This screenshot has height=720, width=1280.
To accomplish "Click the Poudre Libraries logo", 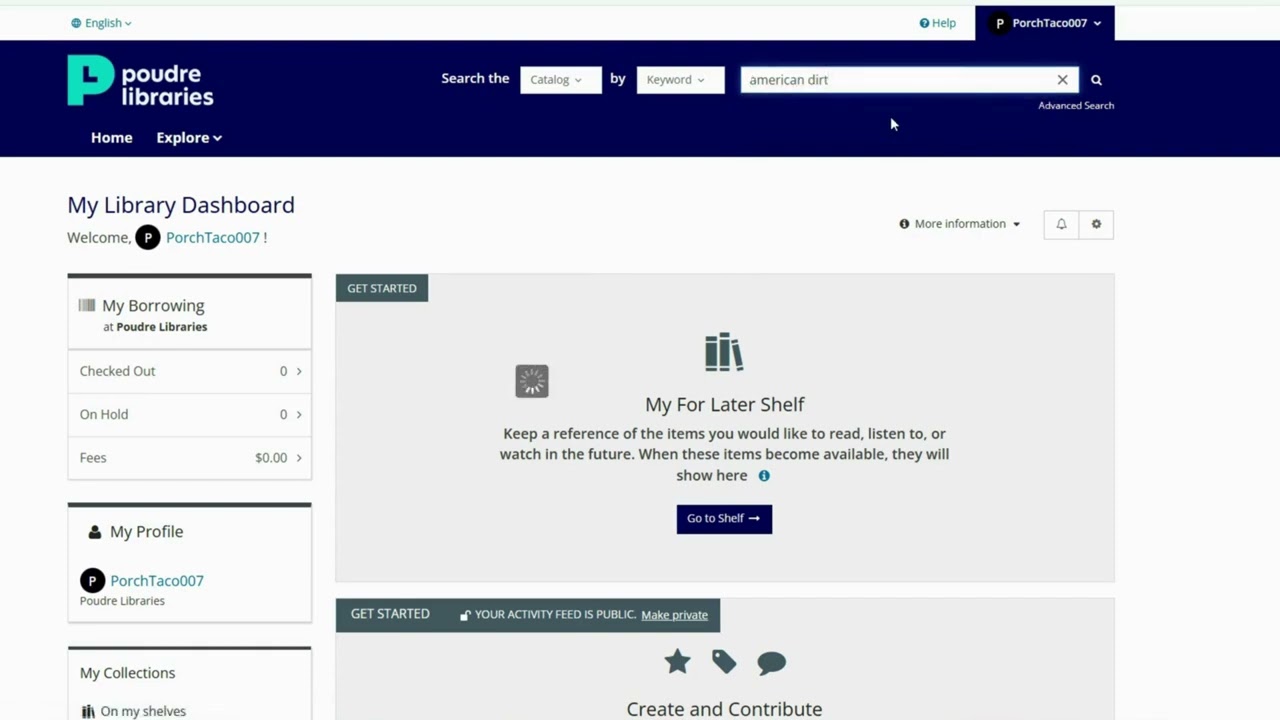I will [x=140, y=81].
